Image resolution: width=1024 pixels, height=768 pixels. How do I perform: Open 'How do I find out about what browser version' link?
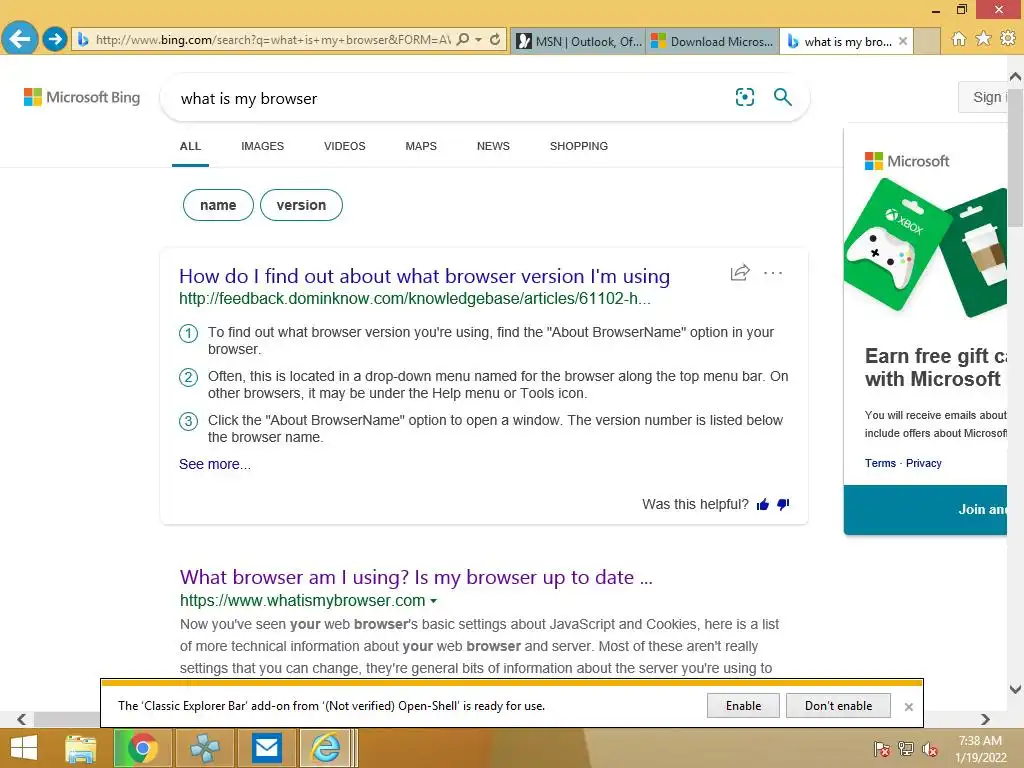(x=424, y=276)
